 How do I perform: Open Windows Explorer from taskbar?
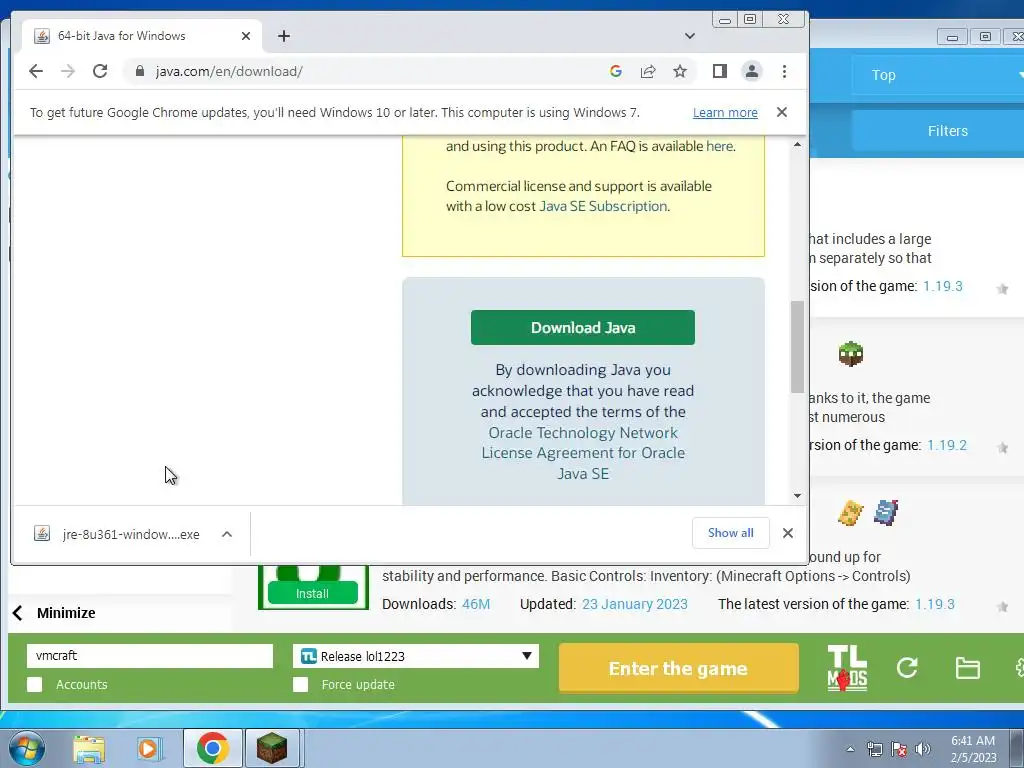tap(89, 748)
